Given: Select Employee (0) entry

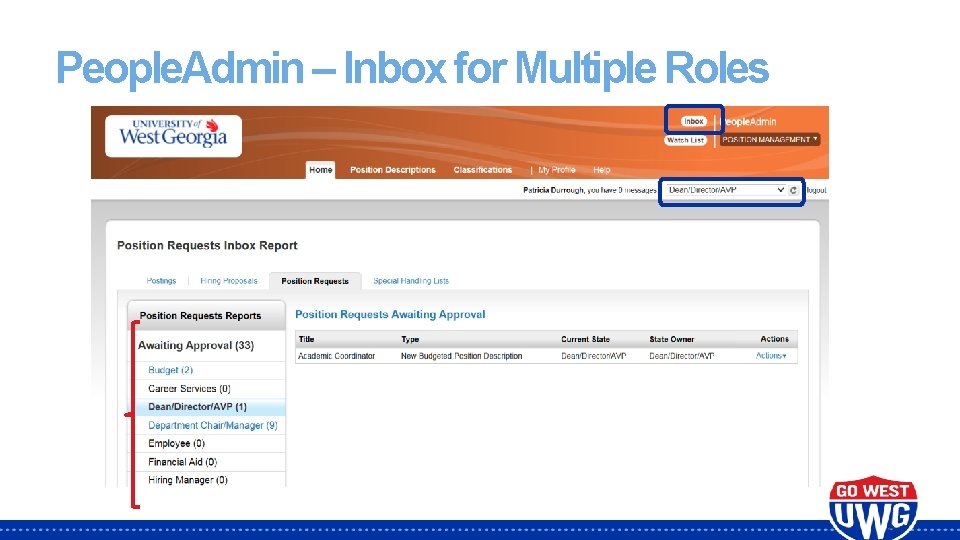Looking at the screenshot, I should [176, 443].
